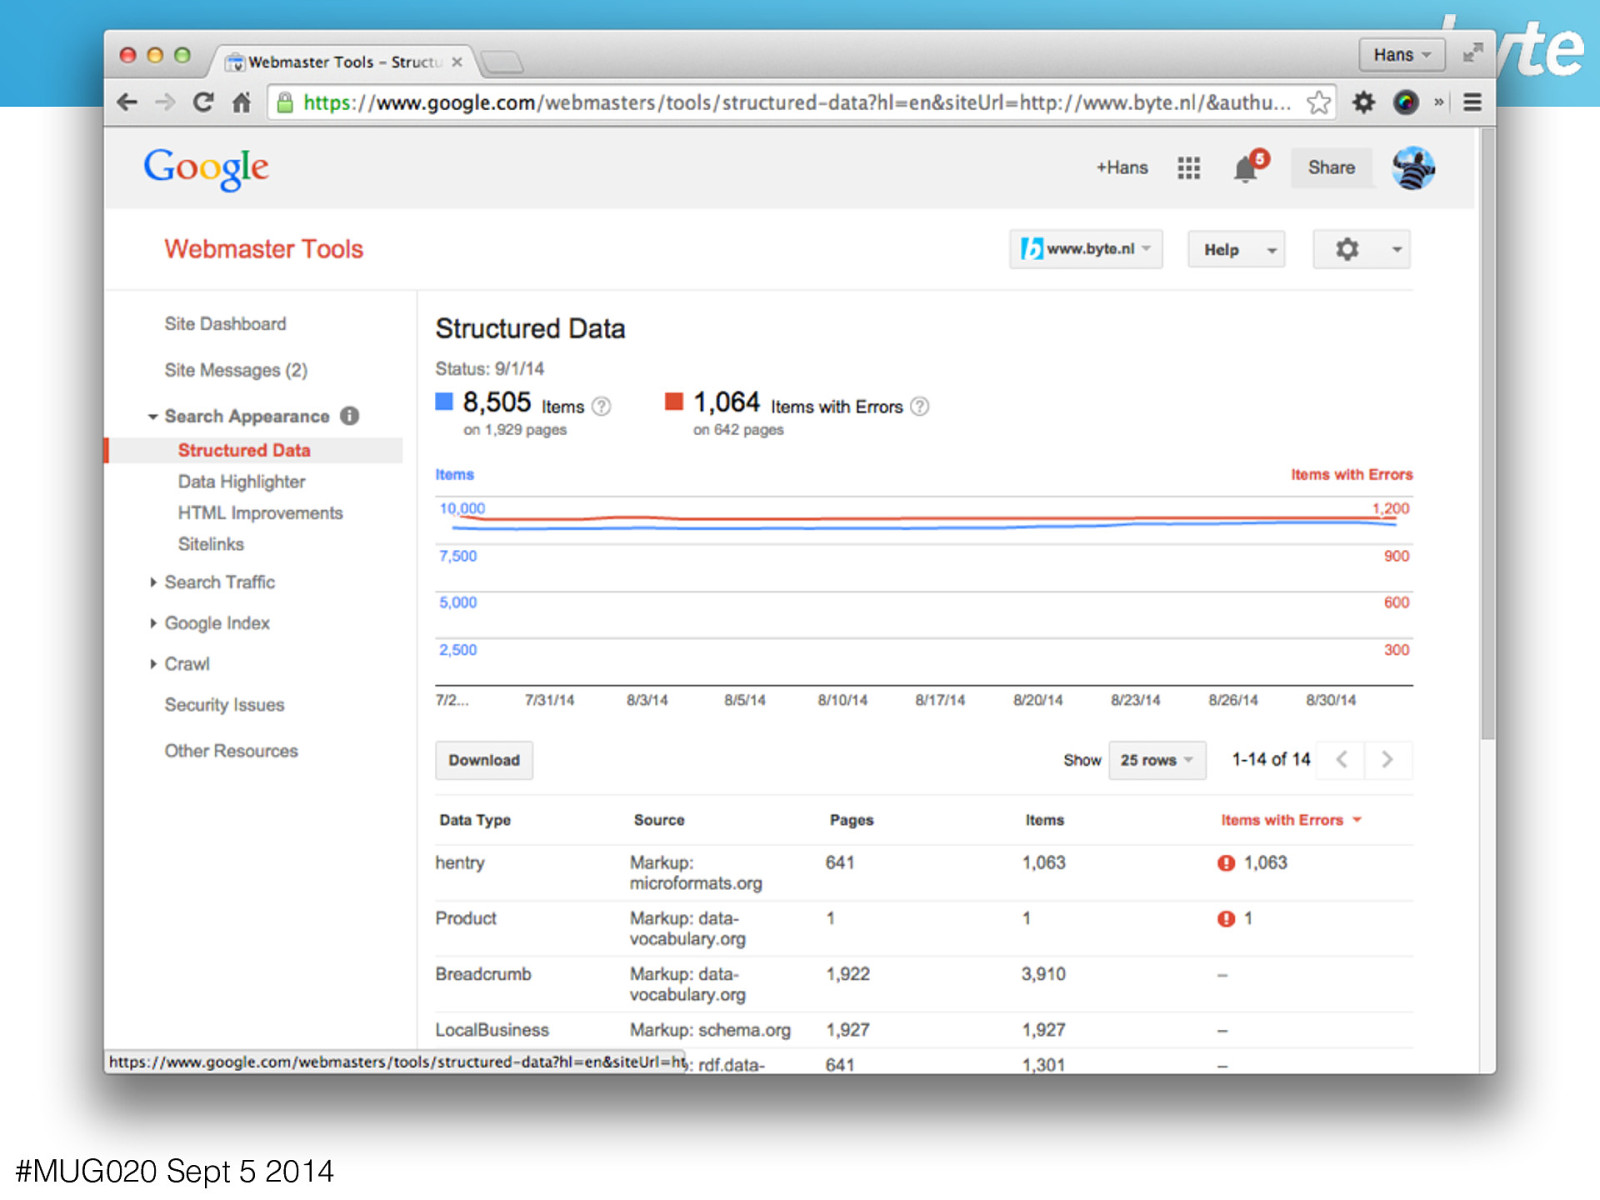Click the browser forward arrow
This screenshot has height=1200, width=1600.
pyautogui.click(x=165, y=102)
